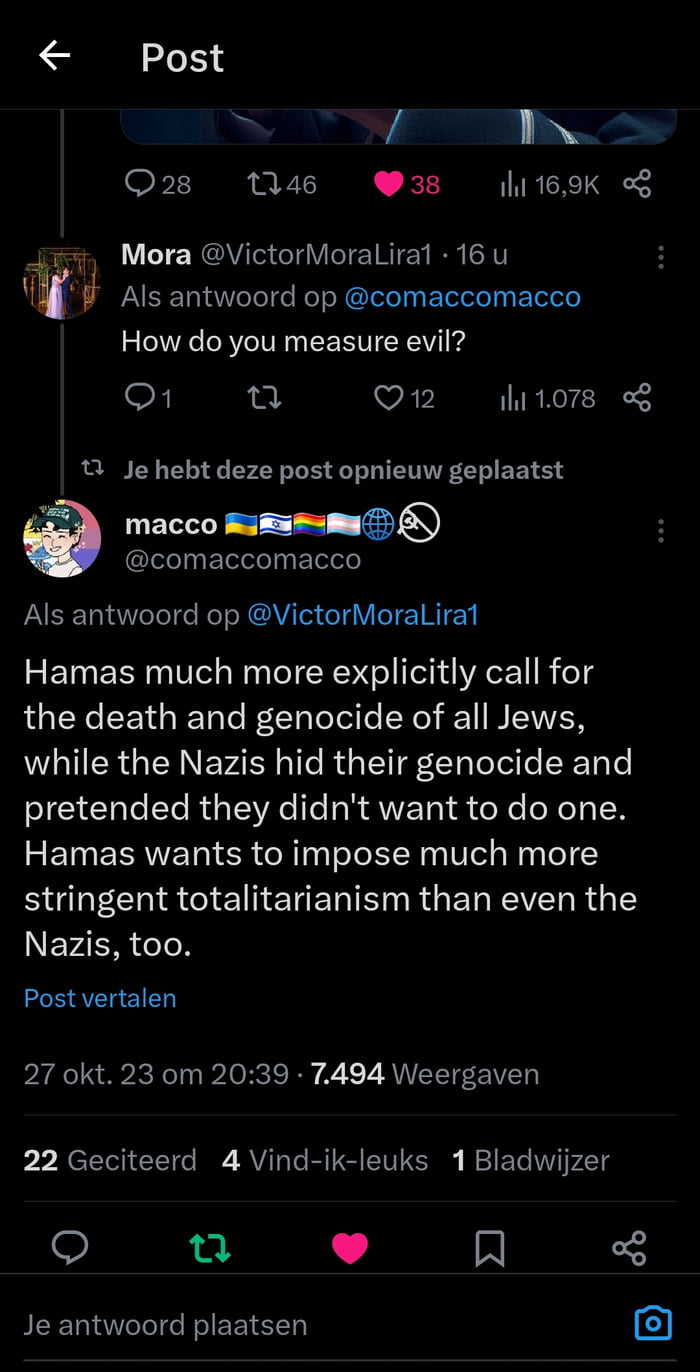
Task: Tap the reply bubble under macco's post
Action: 69,1247
